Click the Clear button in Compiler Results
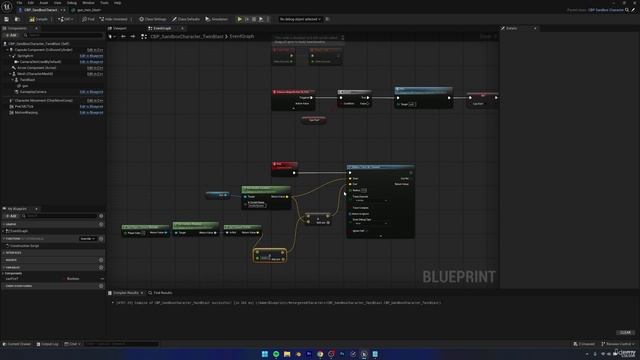The width and height of the screenshot is (640, 360). point(626,333)
